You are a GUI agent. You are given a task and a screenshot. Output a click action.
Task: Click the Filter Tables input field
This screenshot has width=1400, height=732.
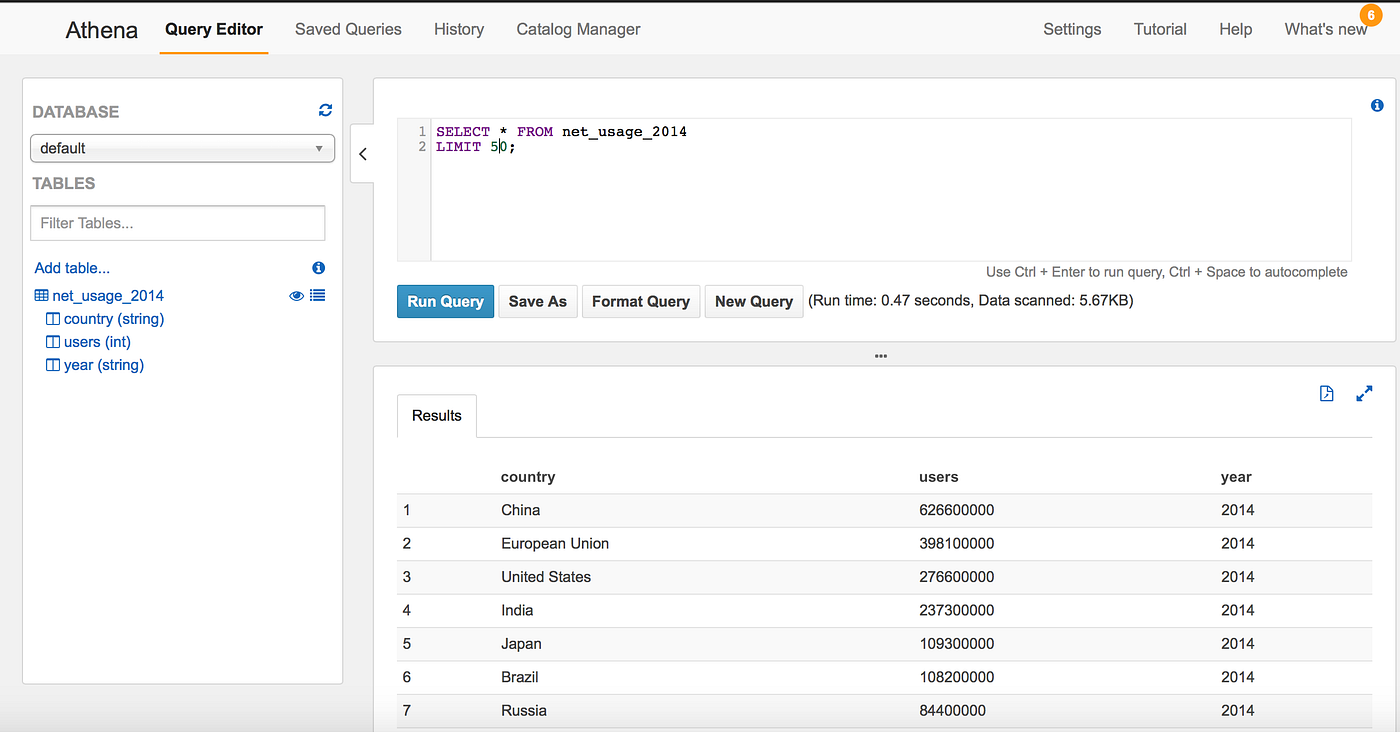(x=177, y=222)
